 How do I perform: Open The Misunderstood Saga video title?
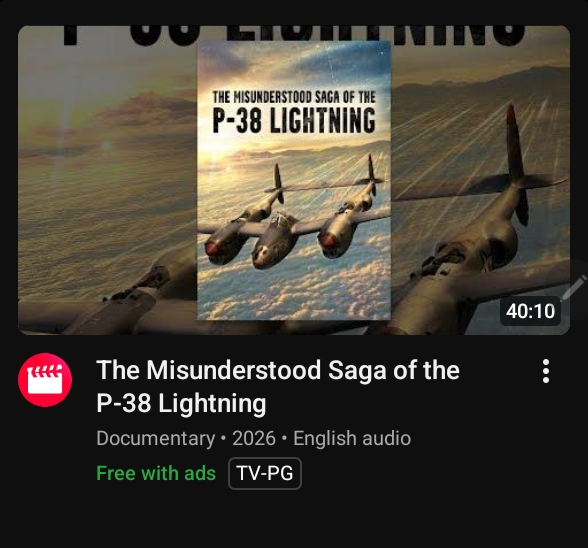coord(278,386)
